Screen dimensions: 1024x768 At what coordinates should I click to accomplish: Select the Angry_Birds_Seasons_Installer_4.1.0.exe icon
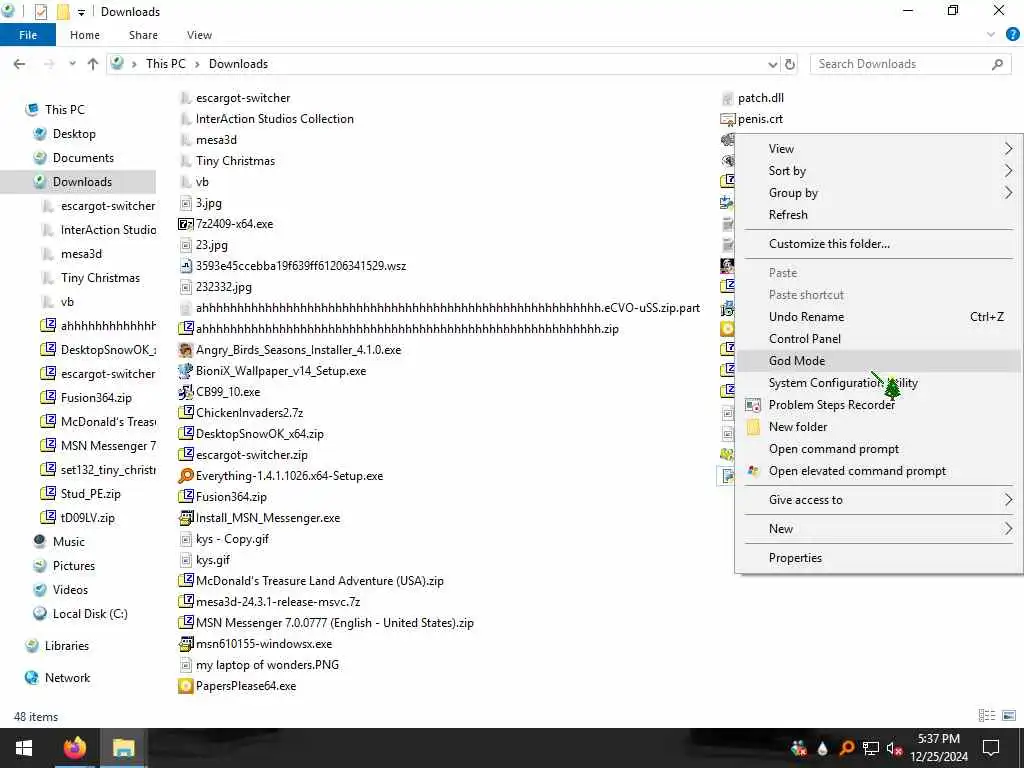(185, 350)
